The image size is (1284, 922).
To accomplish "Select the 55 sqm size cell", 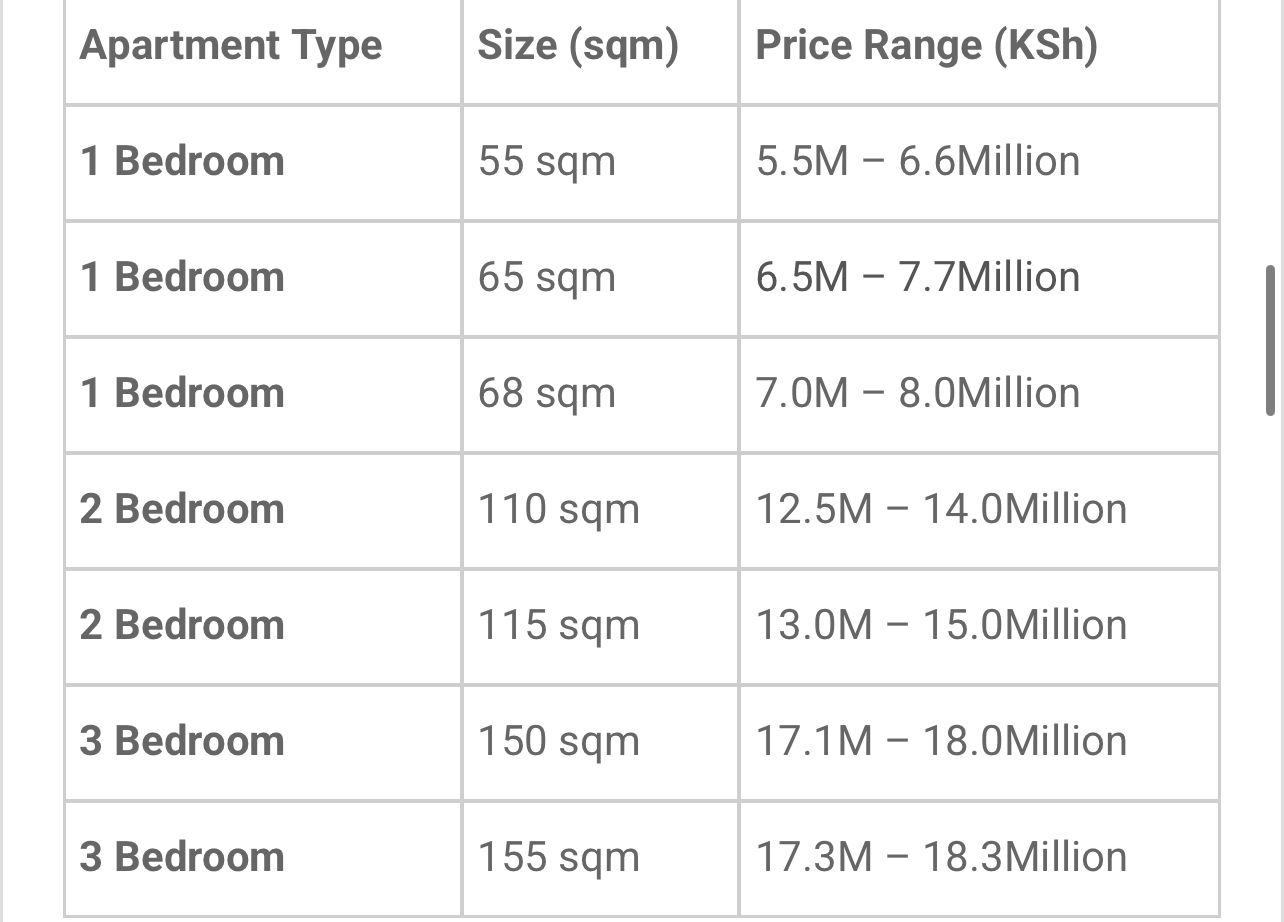I will pos(546,162).
